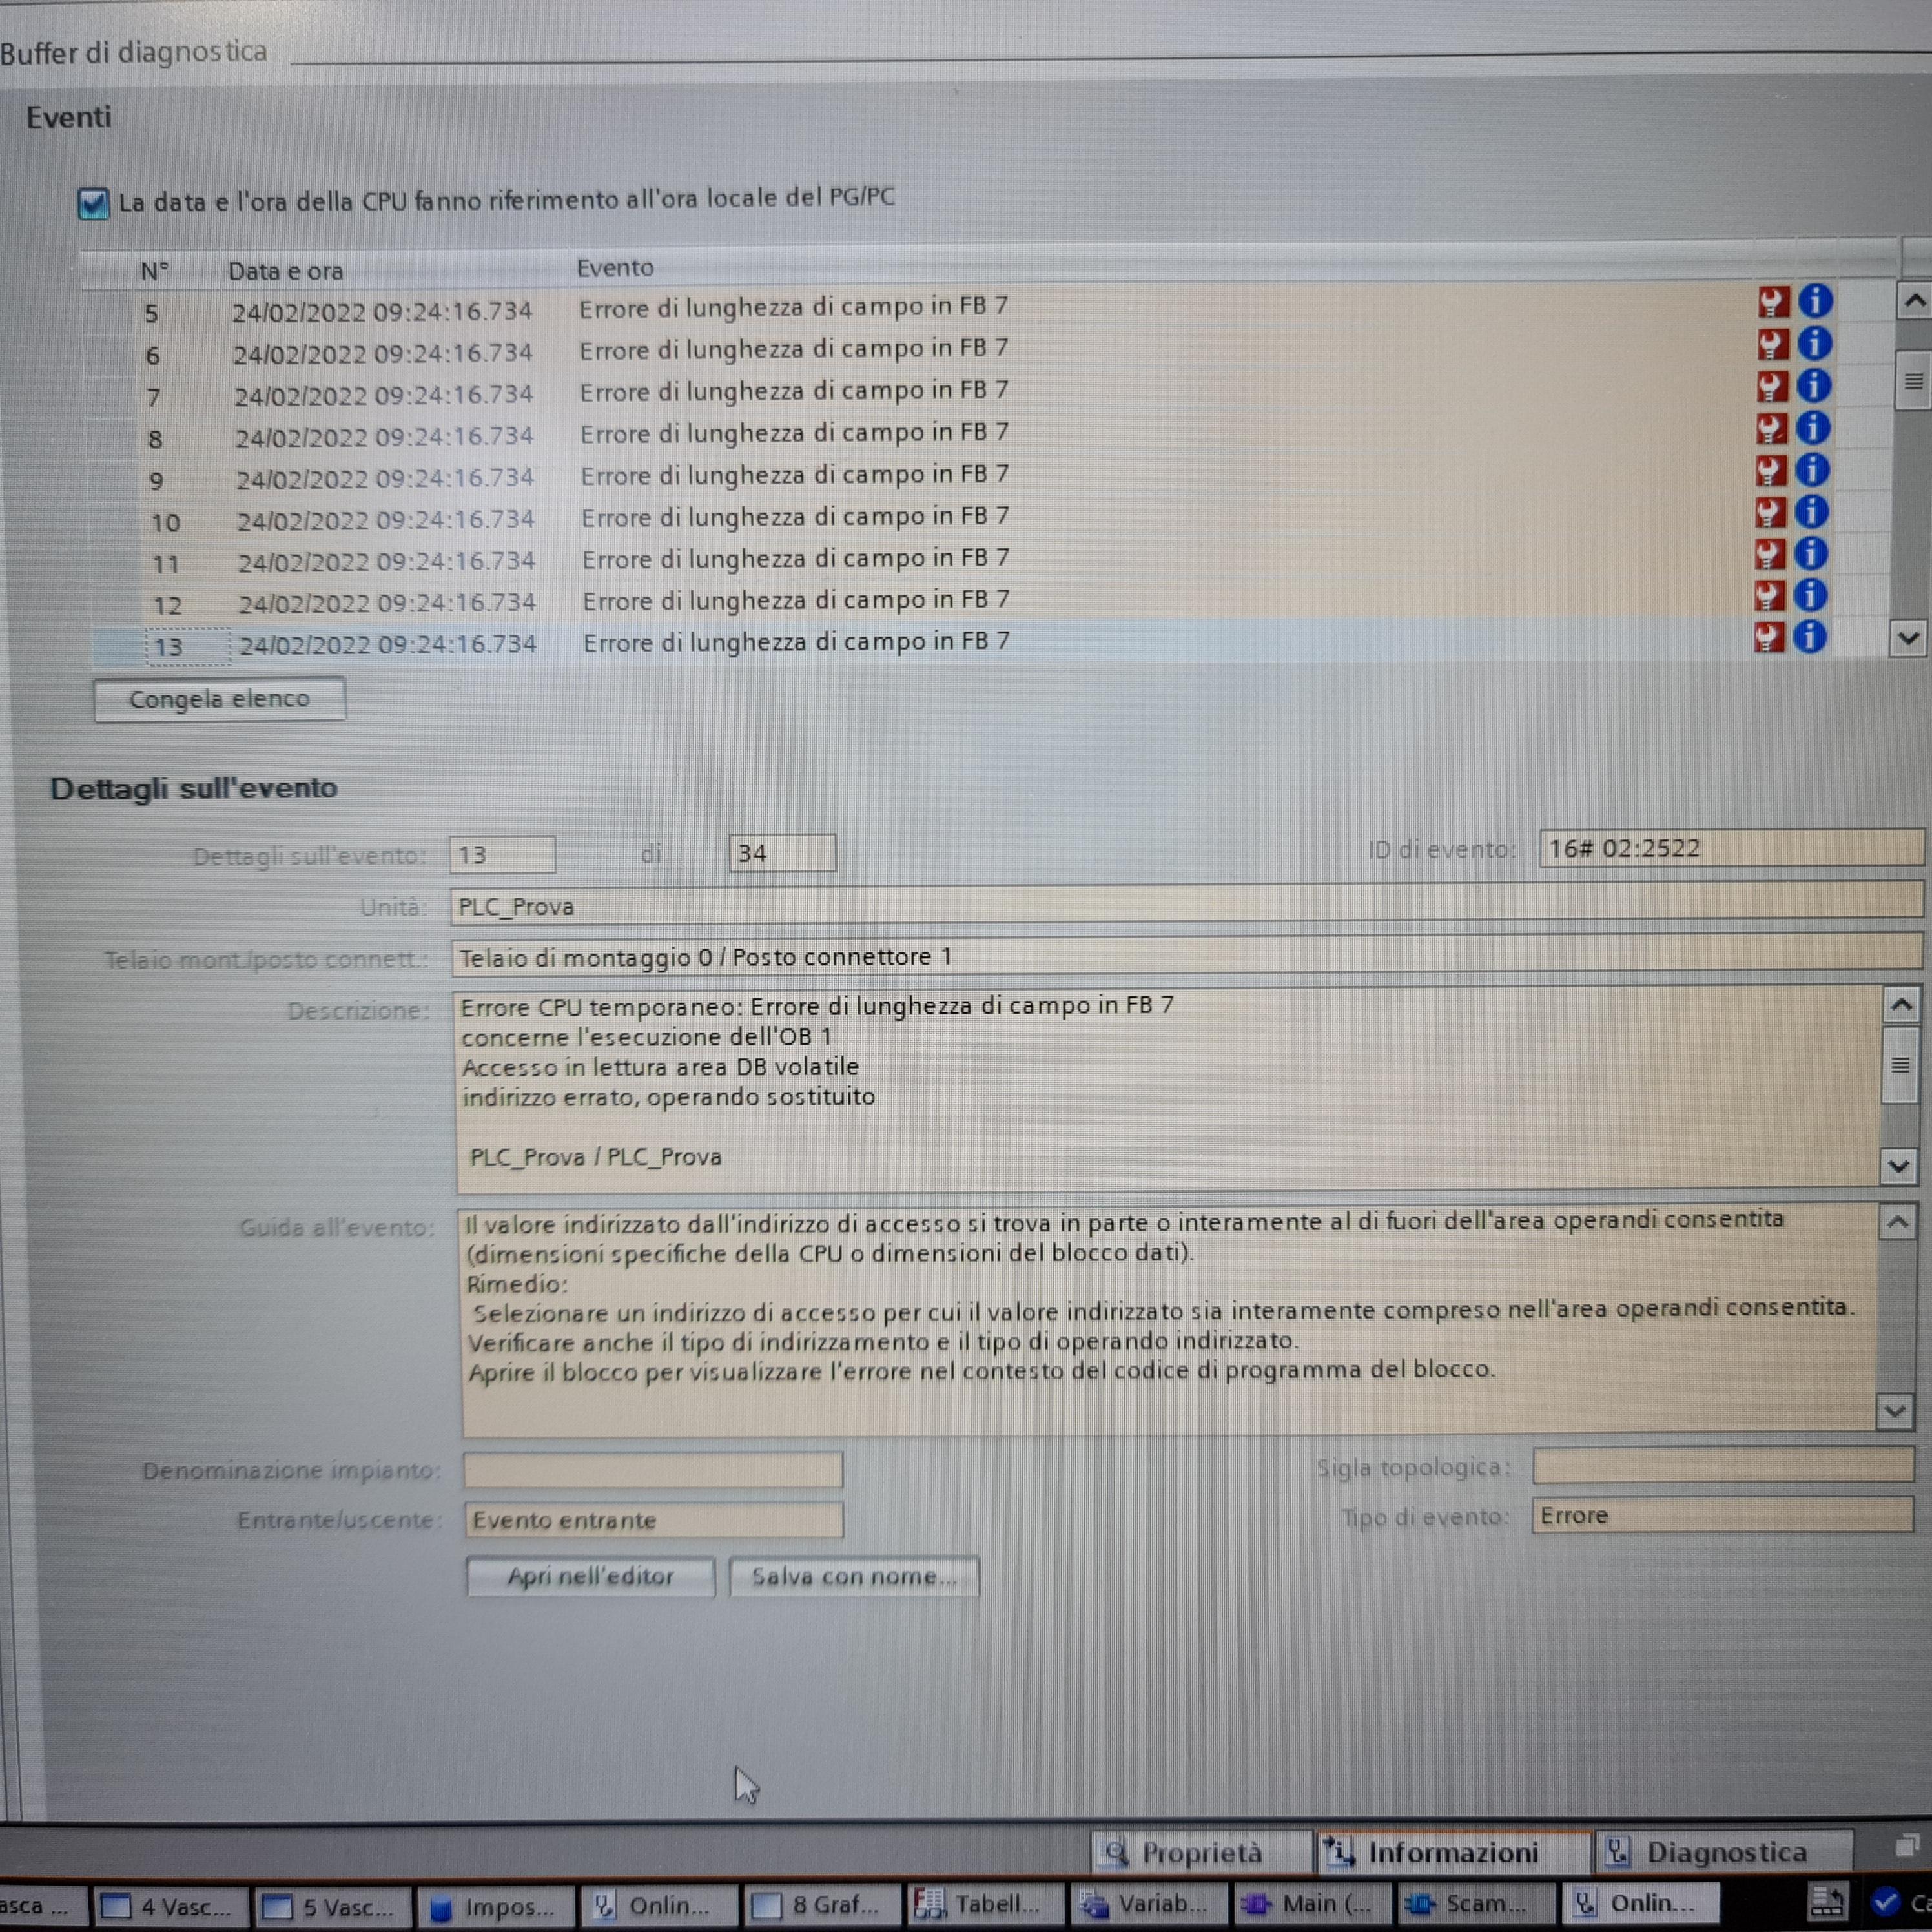The image size is (1932, 1932).
Task: Open the 'Onlin...' tab next to 'Scam...'
Action: click(1640, 1902)
